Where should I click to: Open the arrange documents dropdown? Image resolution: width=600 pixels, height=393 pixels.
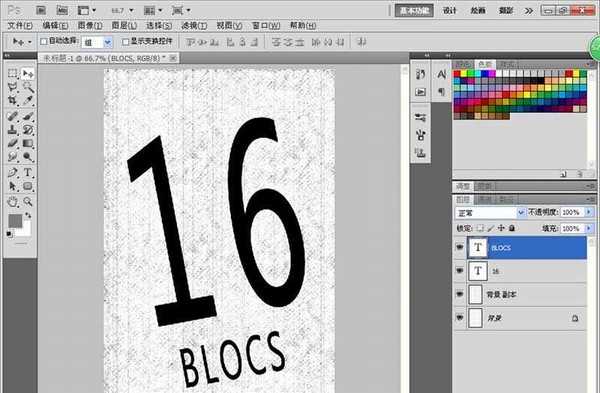(x=153, y=10)
